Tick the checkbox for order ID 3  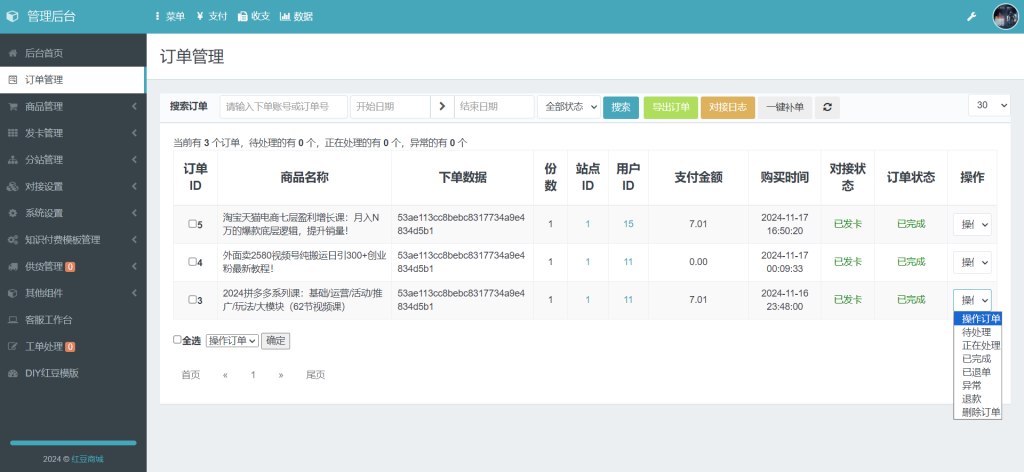[x=192, y=300]
